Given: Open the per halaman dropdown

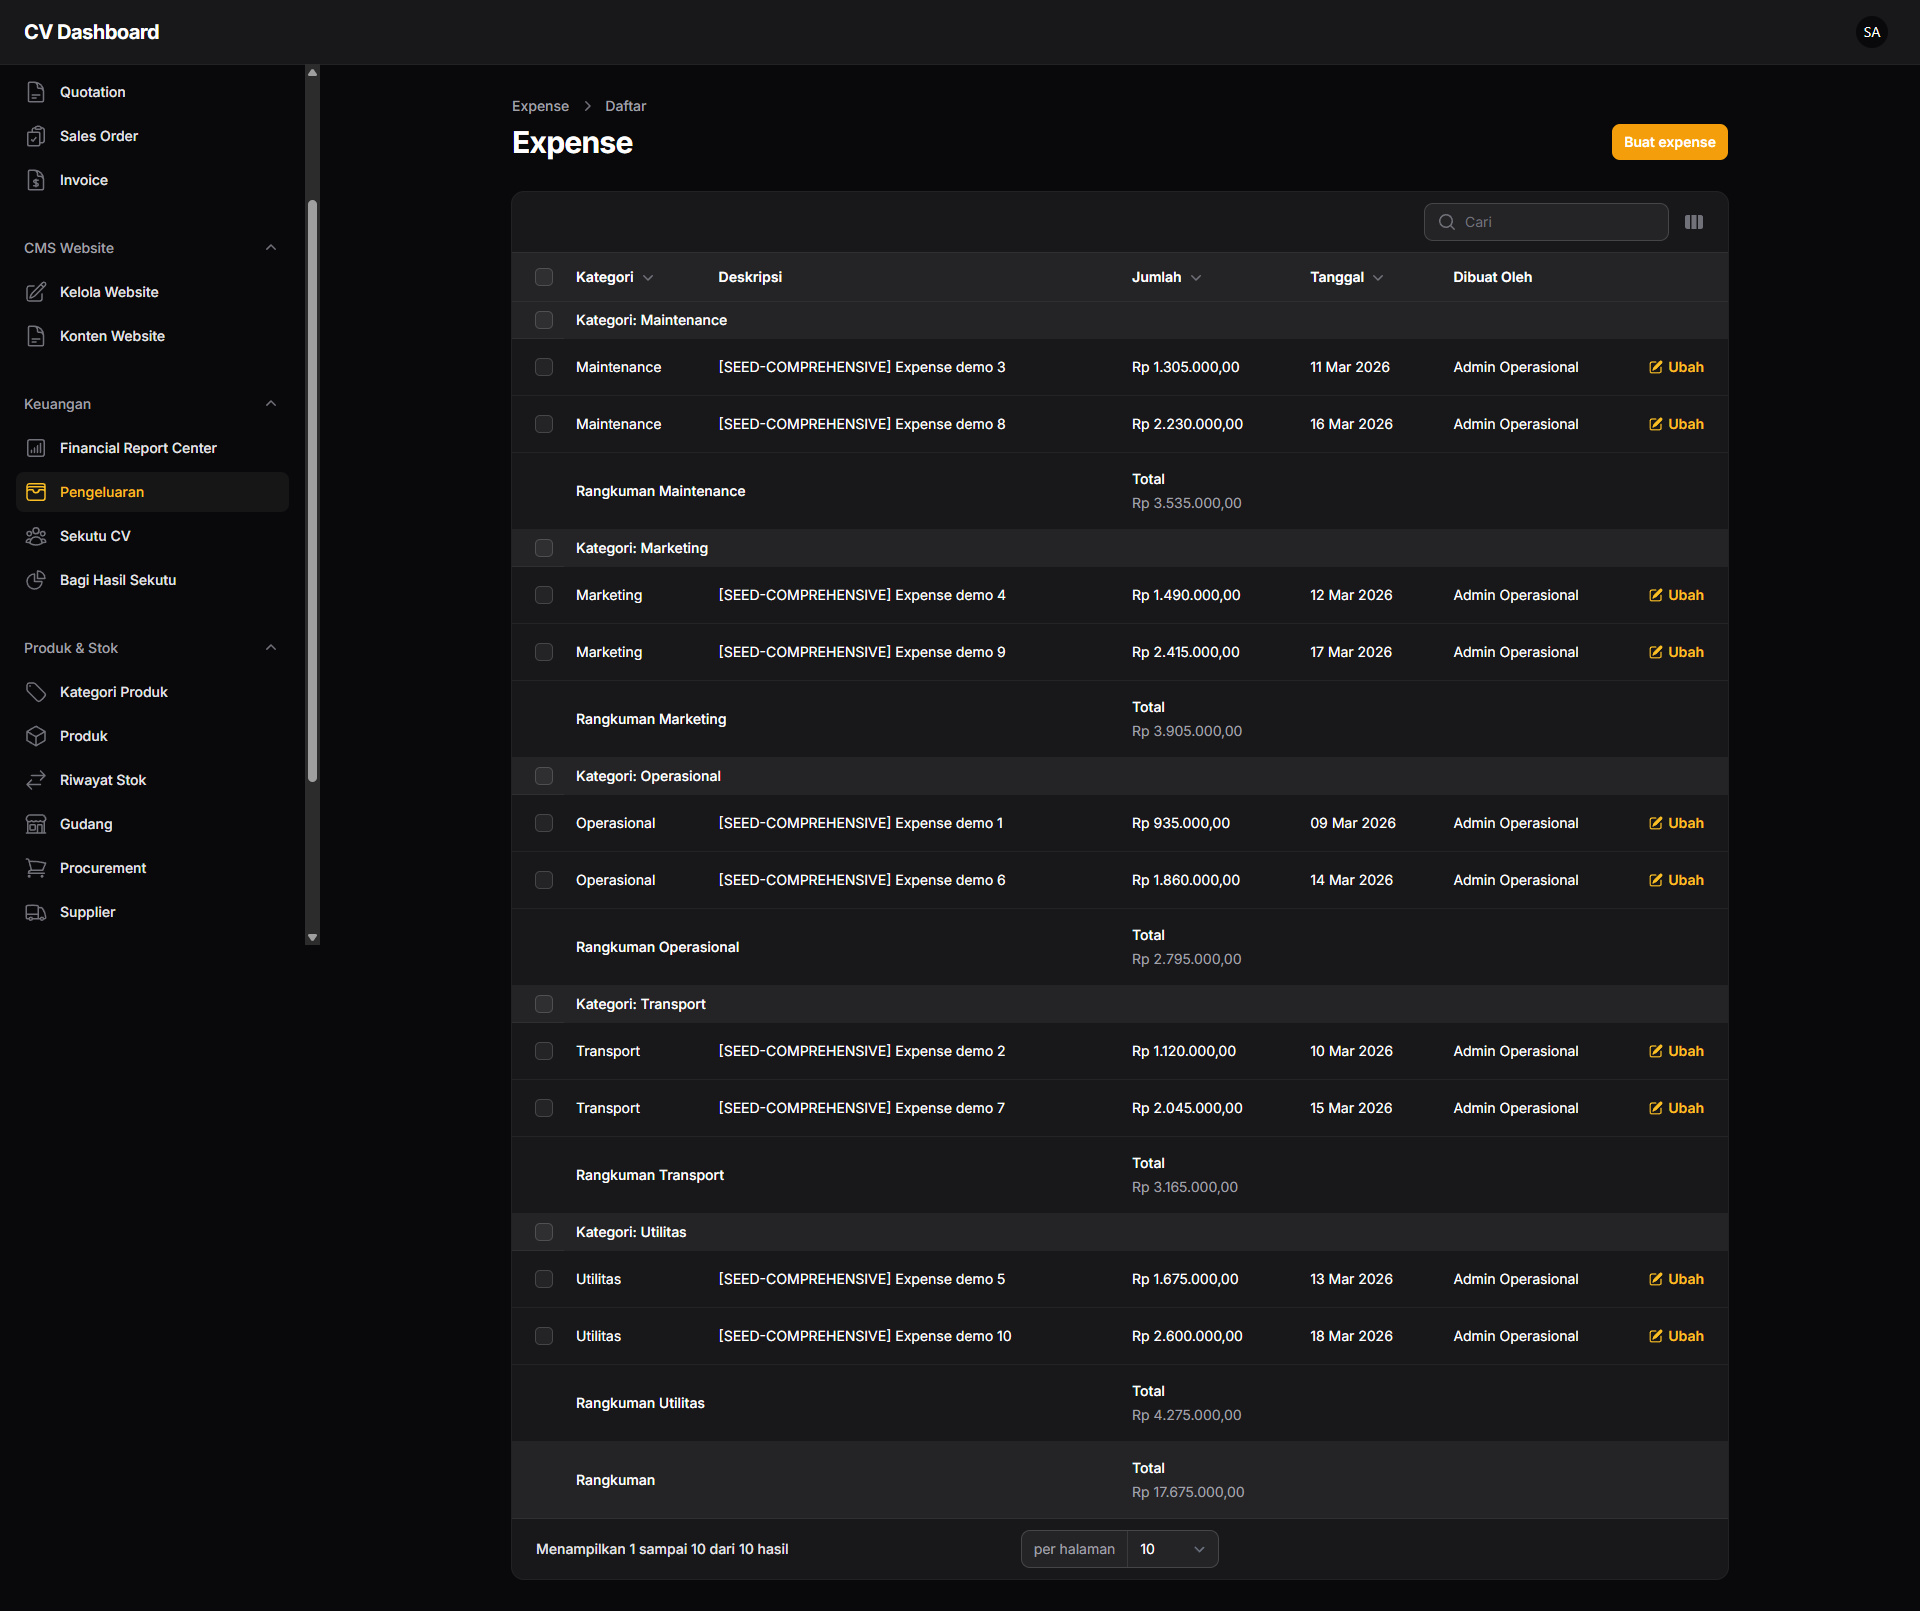Looking at the screenshot, I should point(1172,1549).
